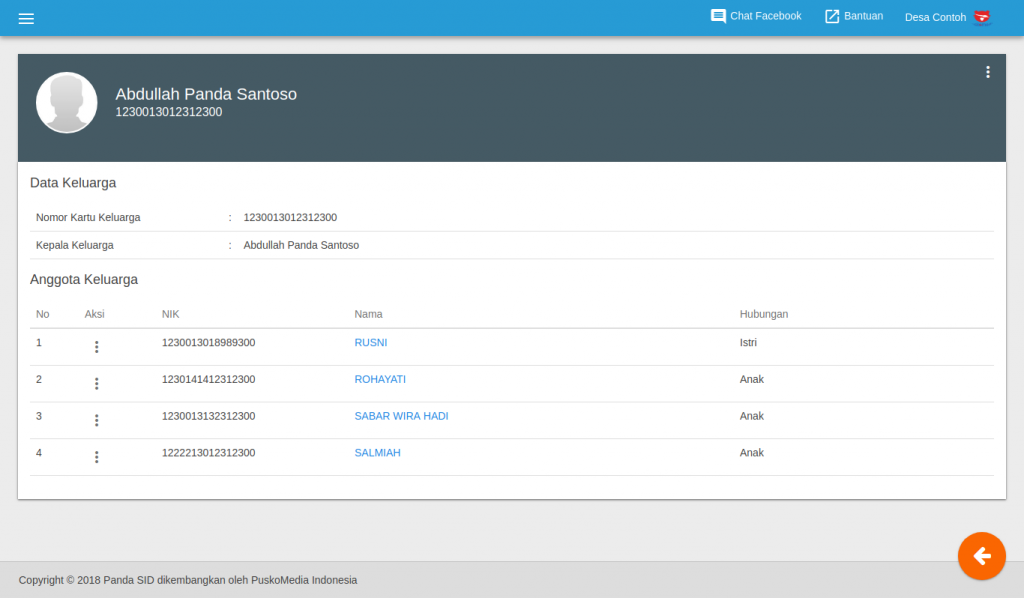Click the Data Keluarga section heading
1024x598 pixels.
click(73, 183)
